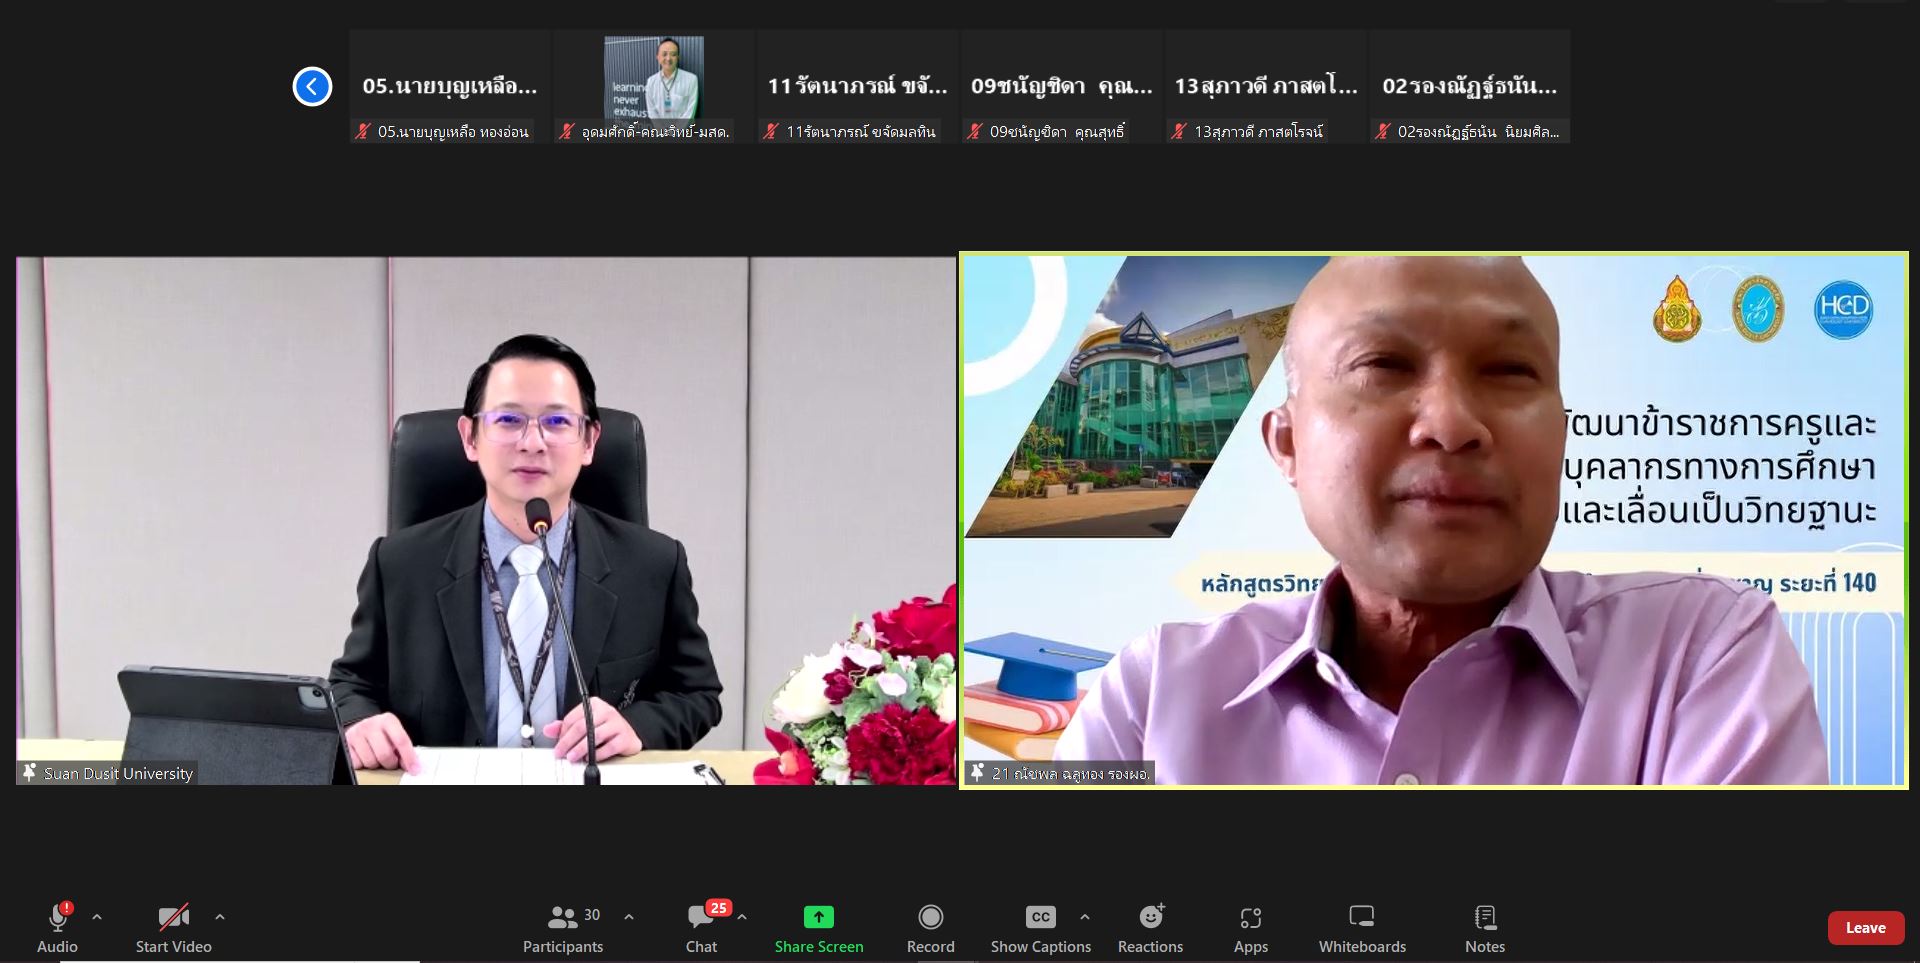This screenshot has width=1920, height=963.
Task: Select participant tile 11รัตนาภรณ์
Action: pyautogui.click(x=858, y=87)
